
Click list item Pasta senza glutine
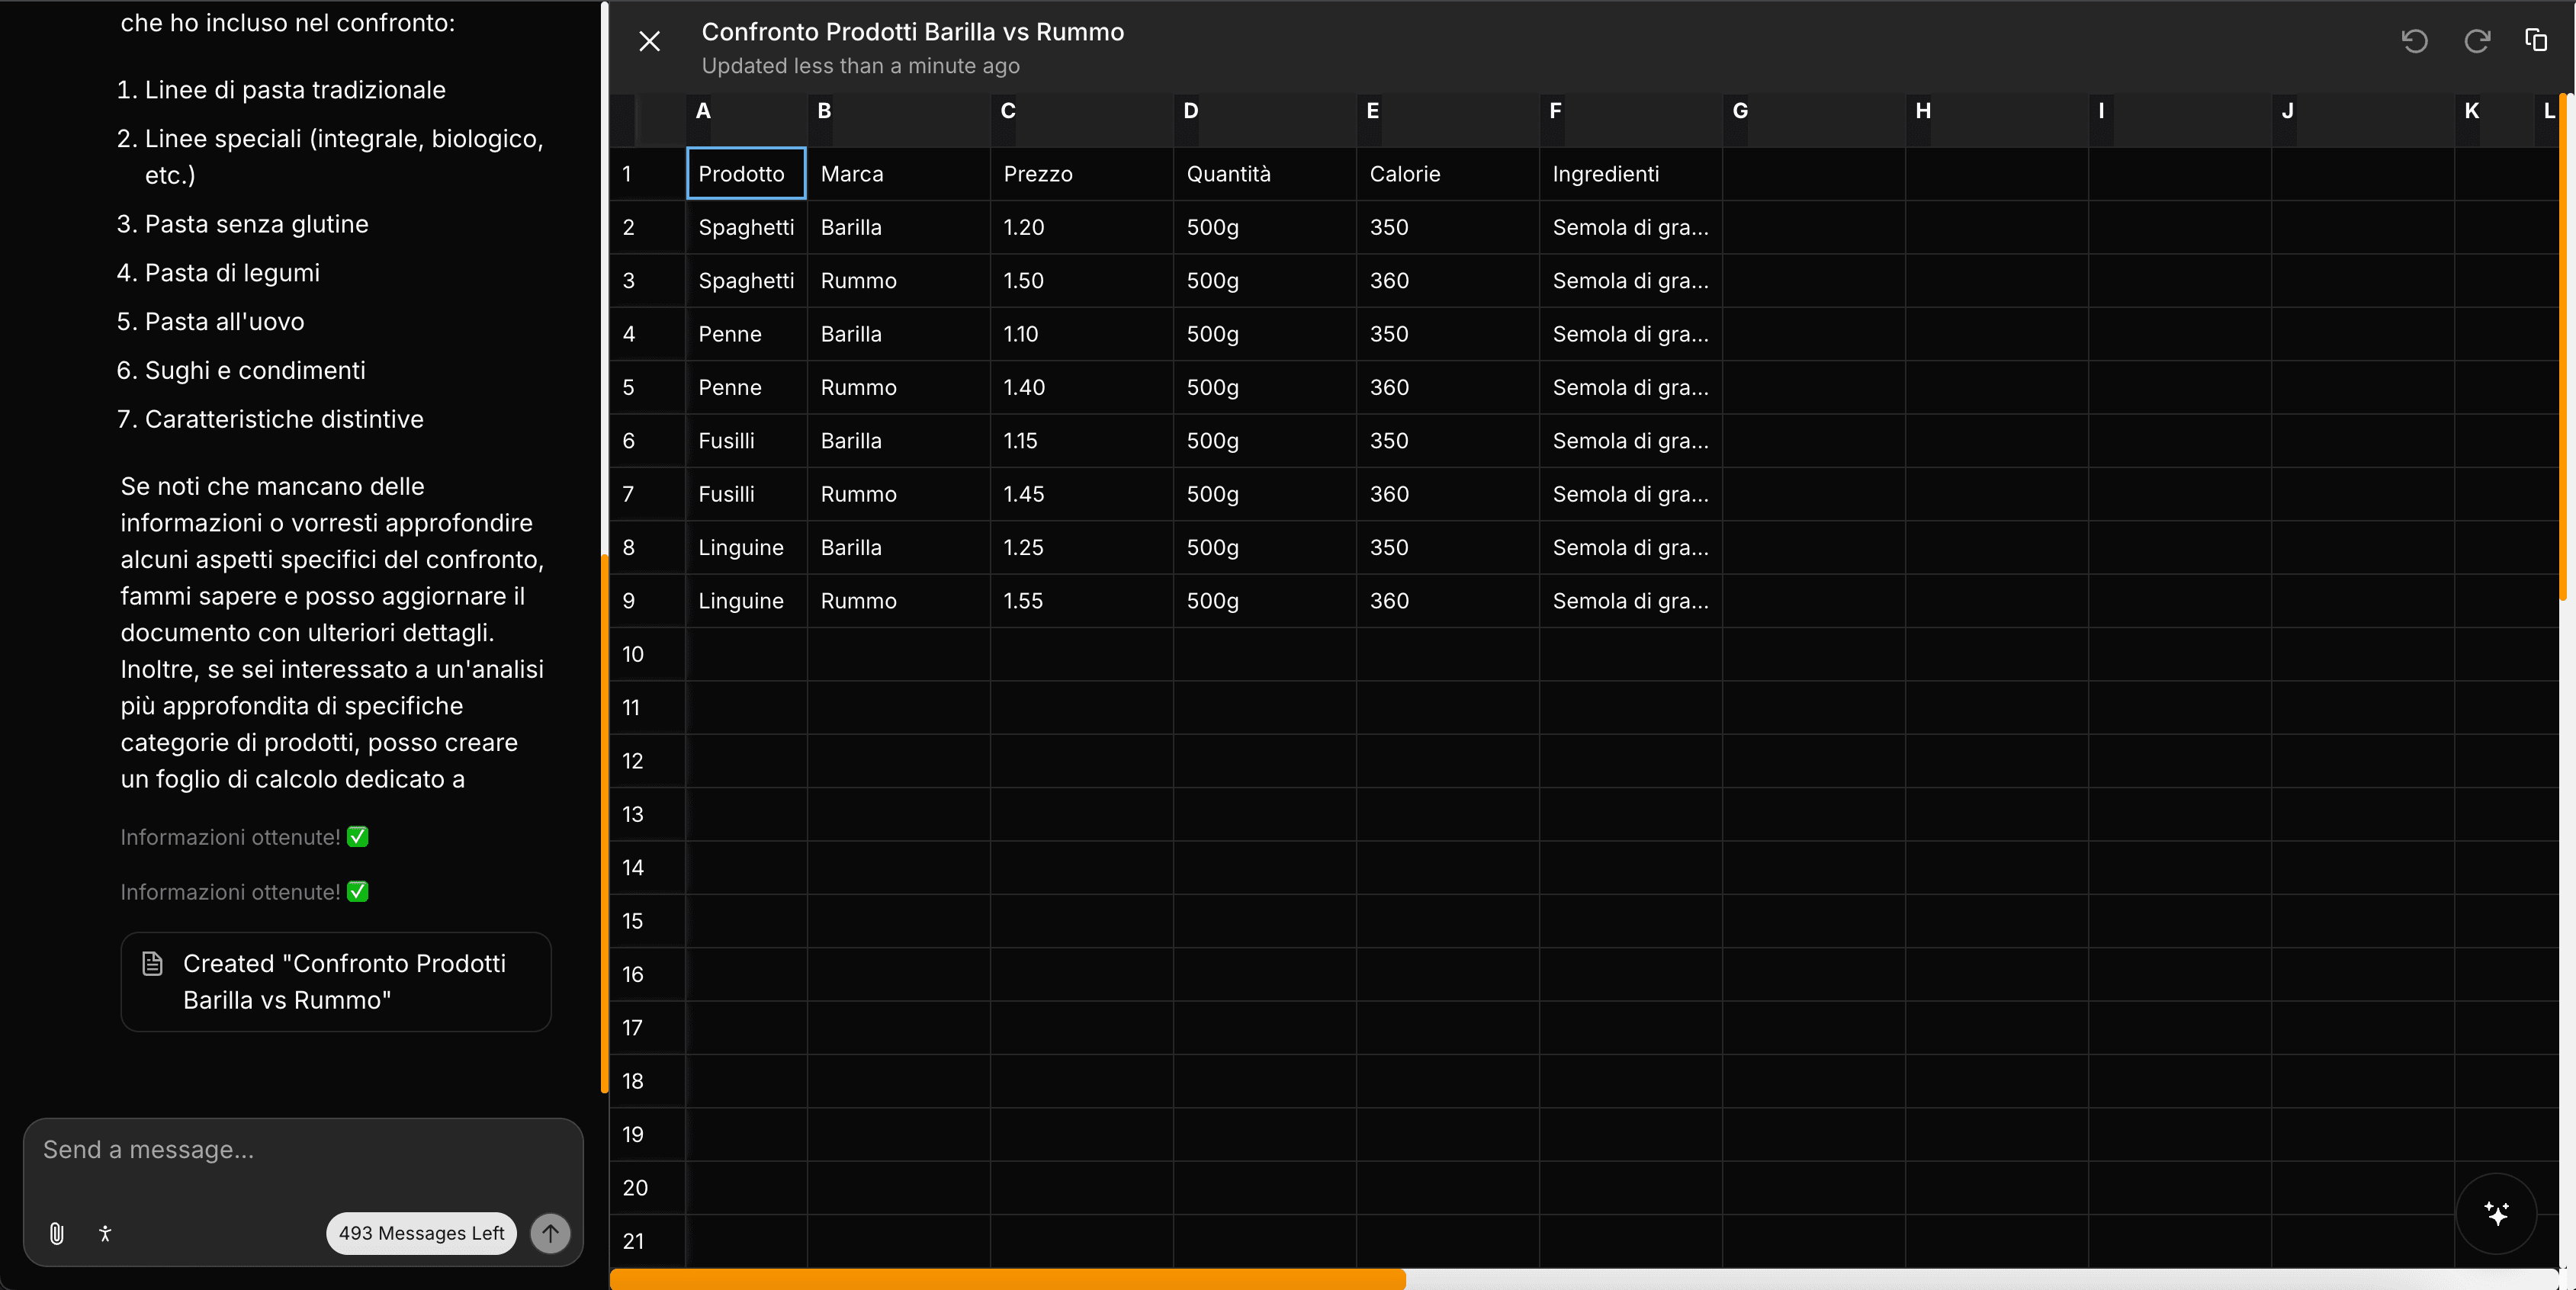pos(256,224)
